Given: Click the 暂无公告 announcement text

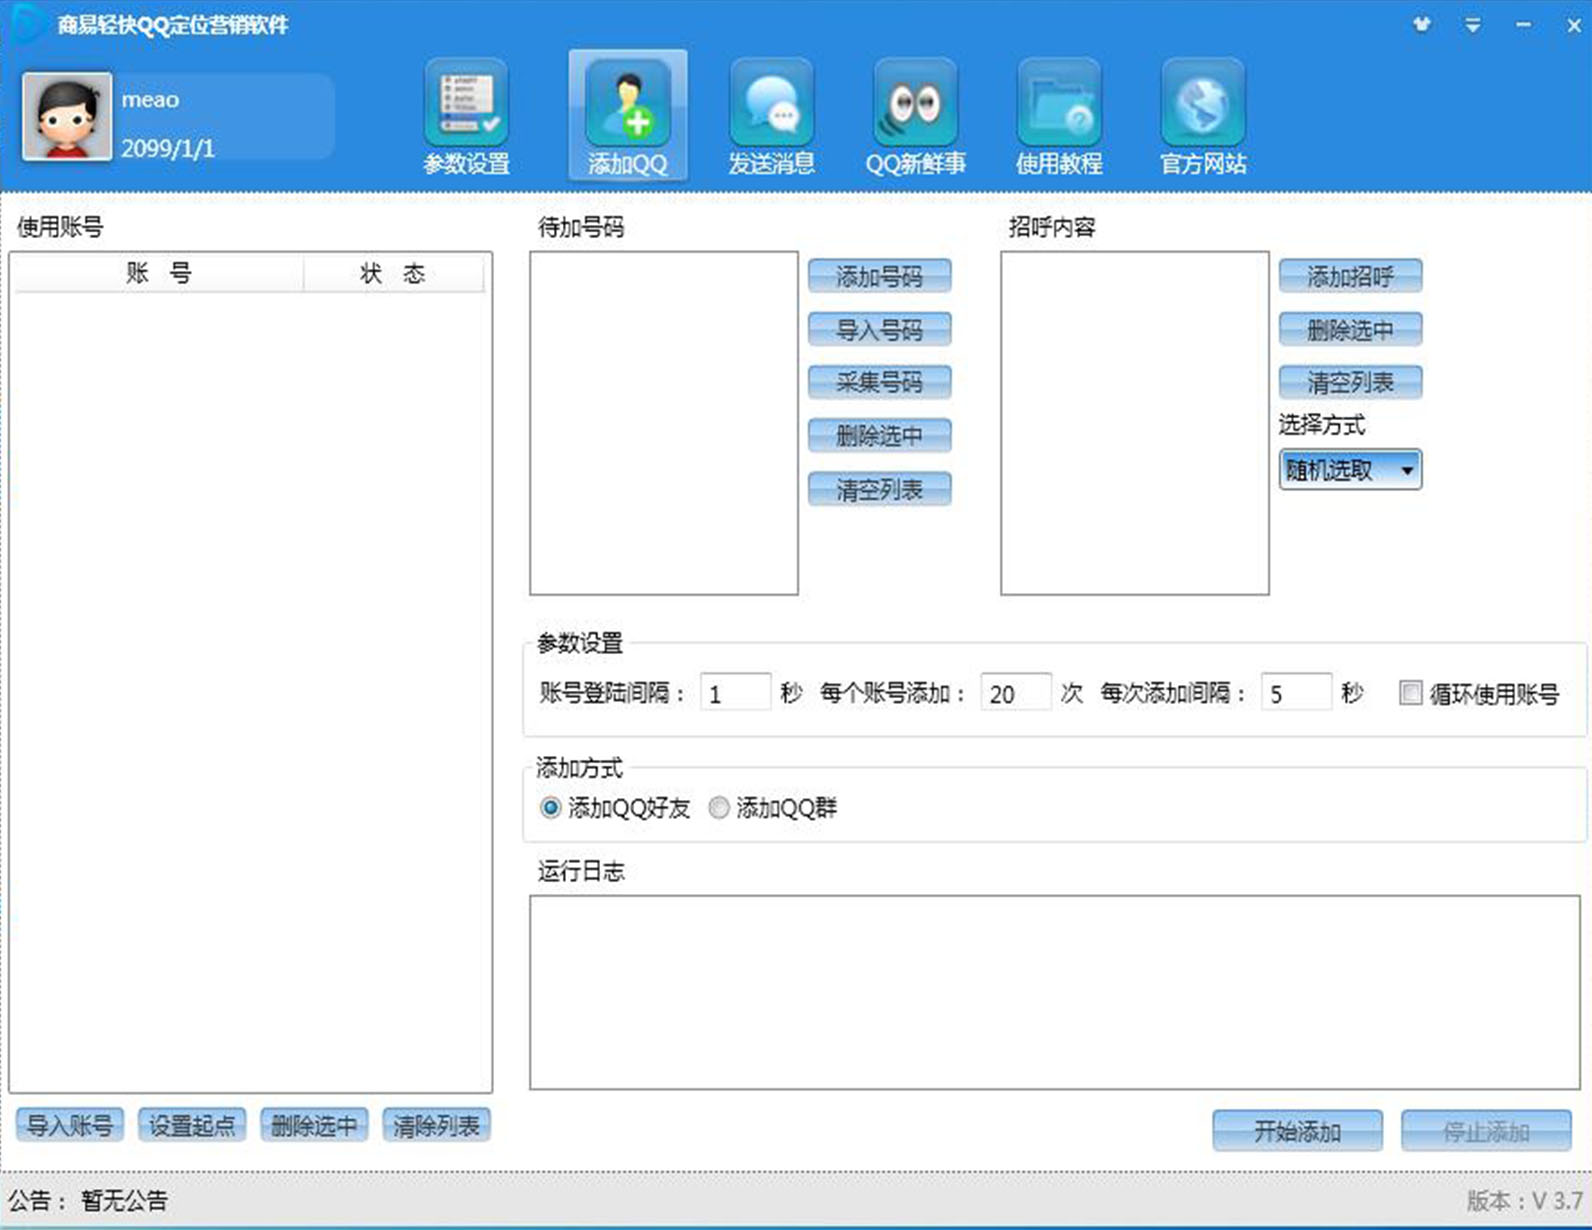Looking at the screenshot, I should [x=124, y=1200].
